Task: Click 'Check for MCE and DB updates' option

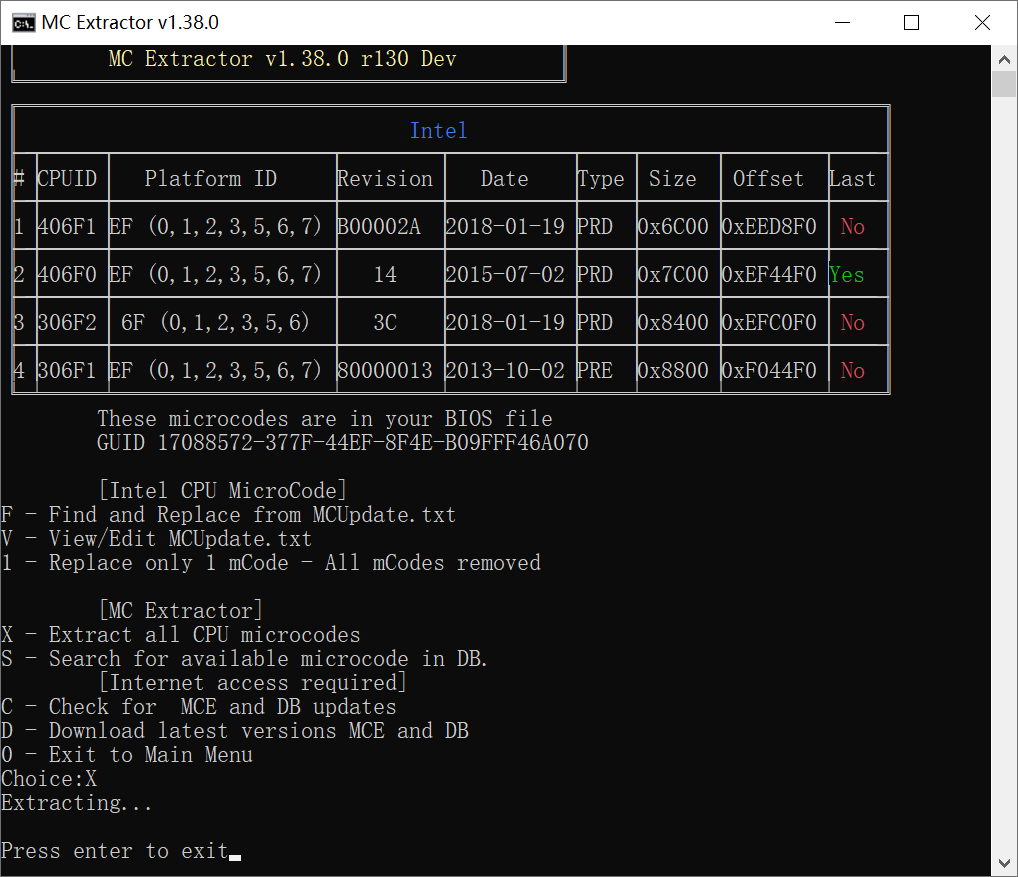Action: [199, 707]
